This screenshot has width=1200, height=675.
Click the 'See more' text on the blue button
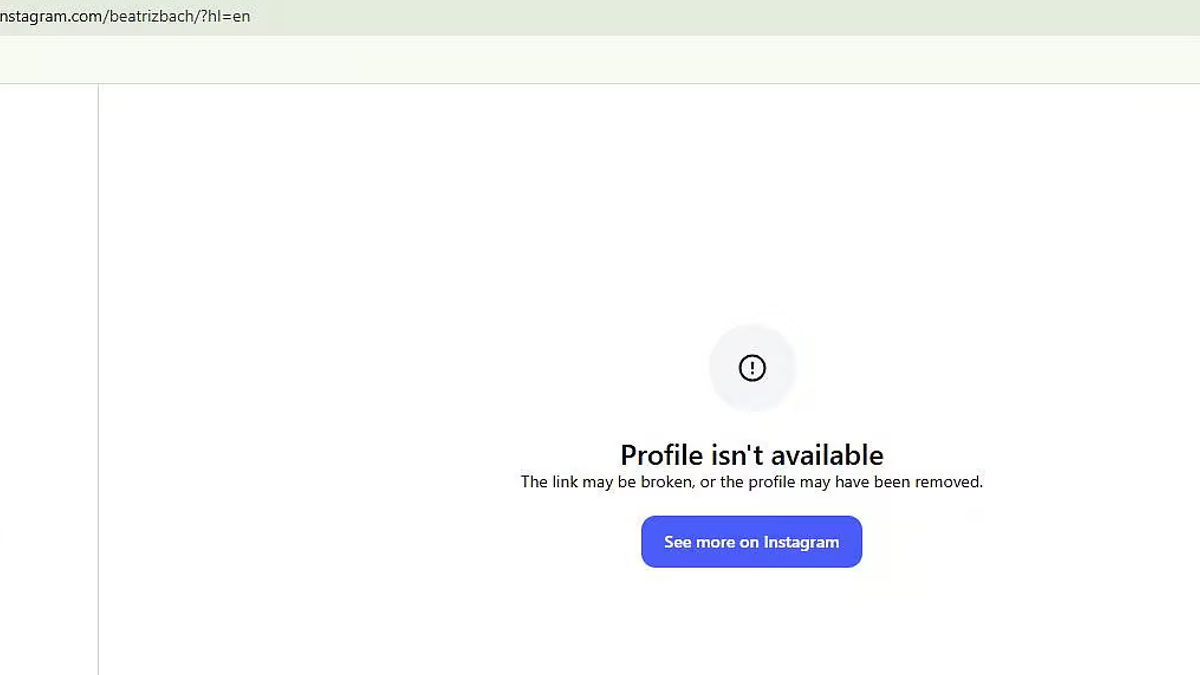[699, 542]
